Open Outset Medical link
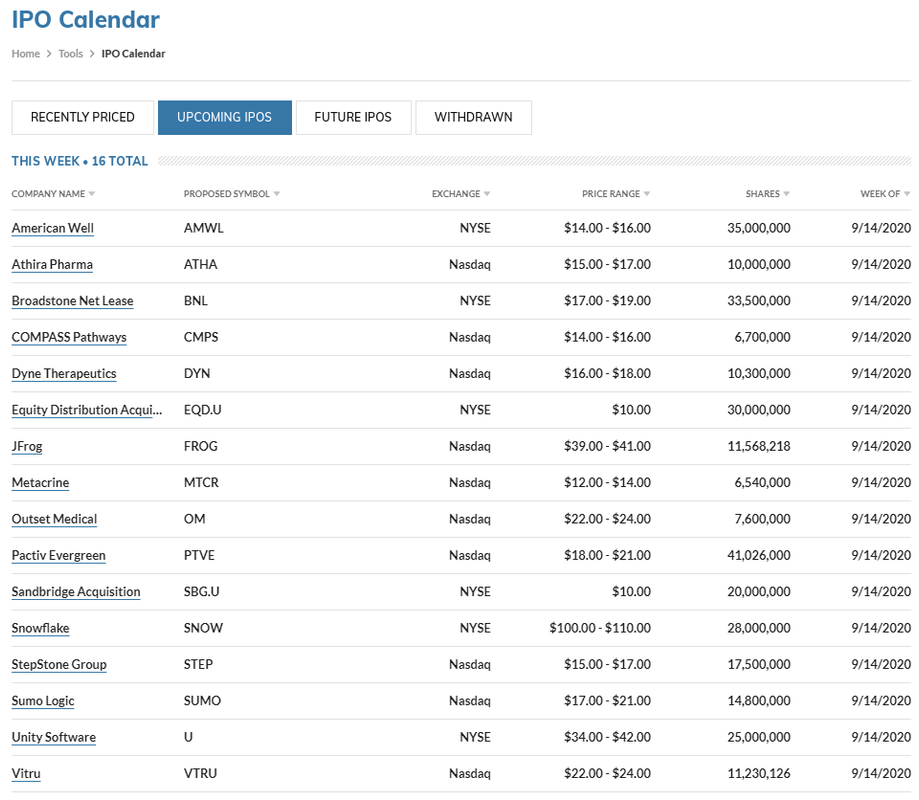 [x=55, y=519]
